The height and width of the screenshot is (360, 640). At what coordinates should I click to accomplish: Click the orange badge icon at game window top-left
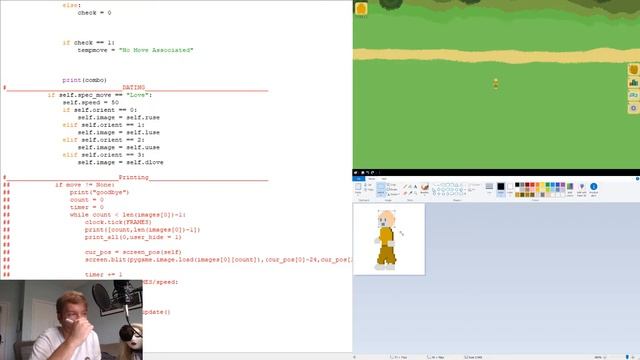(361, 9)
